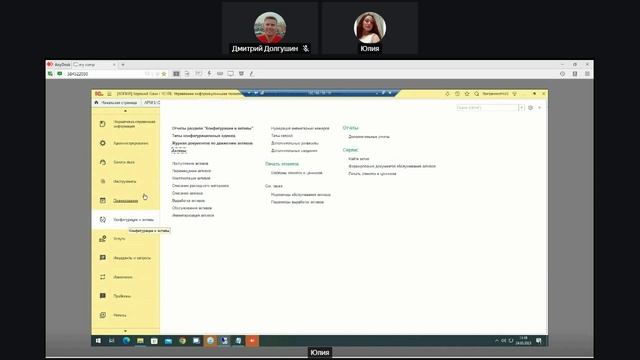Click the search magnifier in 1C header
Screen dimensions: 640x360
pos(476,94)
